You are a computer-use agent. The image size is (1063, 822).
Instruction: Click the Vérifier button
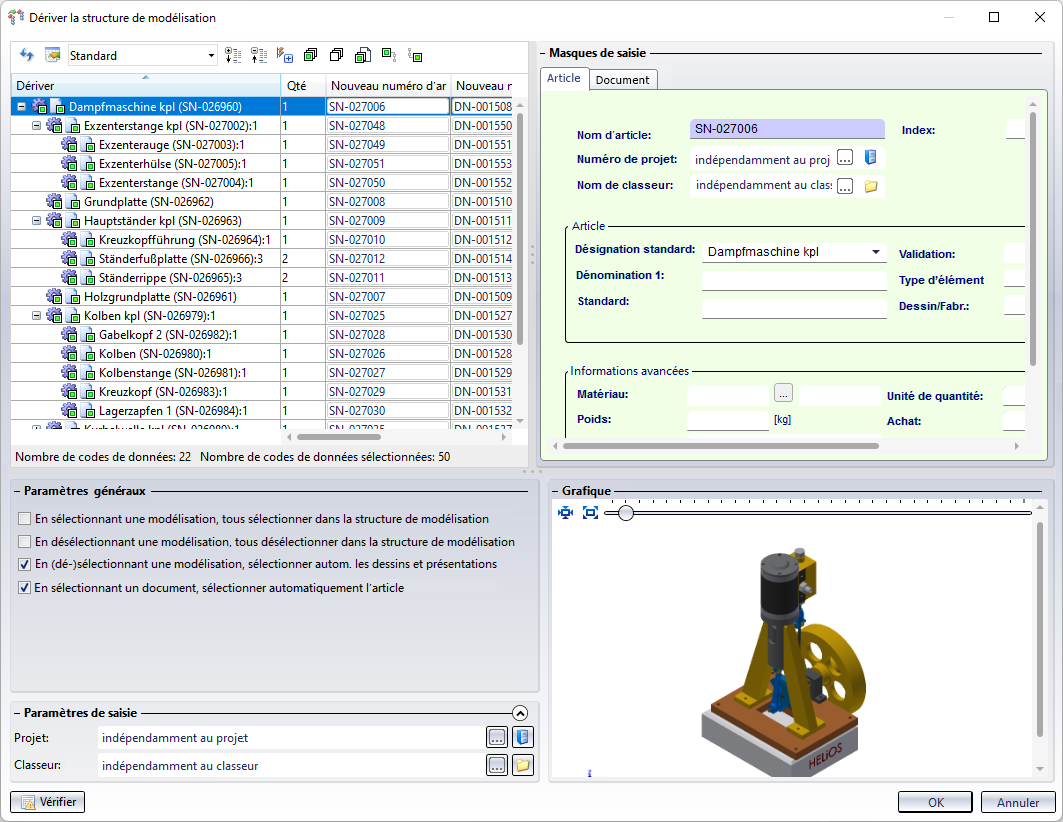(x=48, y=802)
